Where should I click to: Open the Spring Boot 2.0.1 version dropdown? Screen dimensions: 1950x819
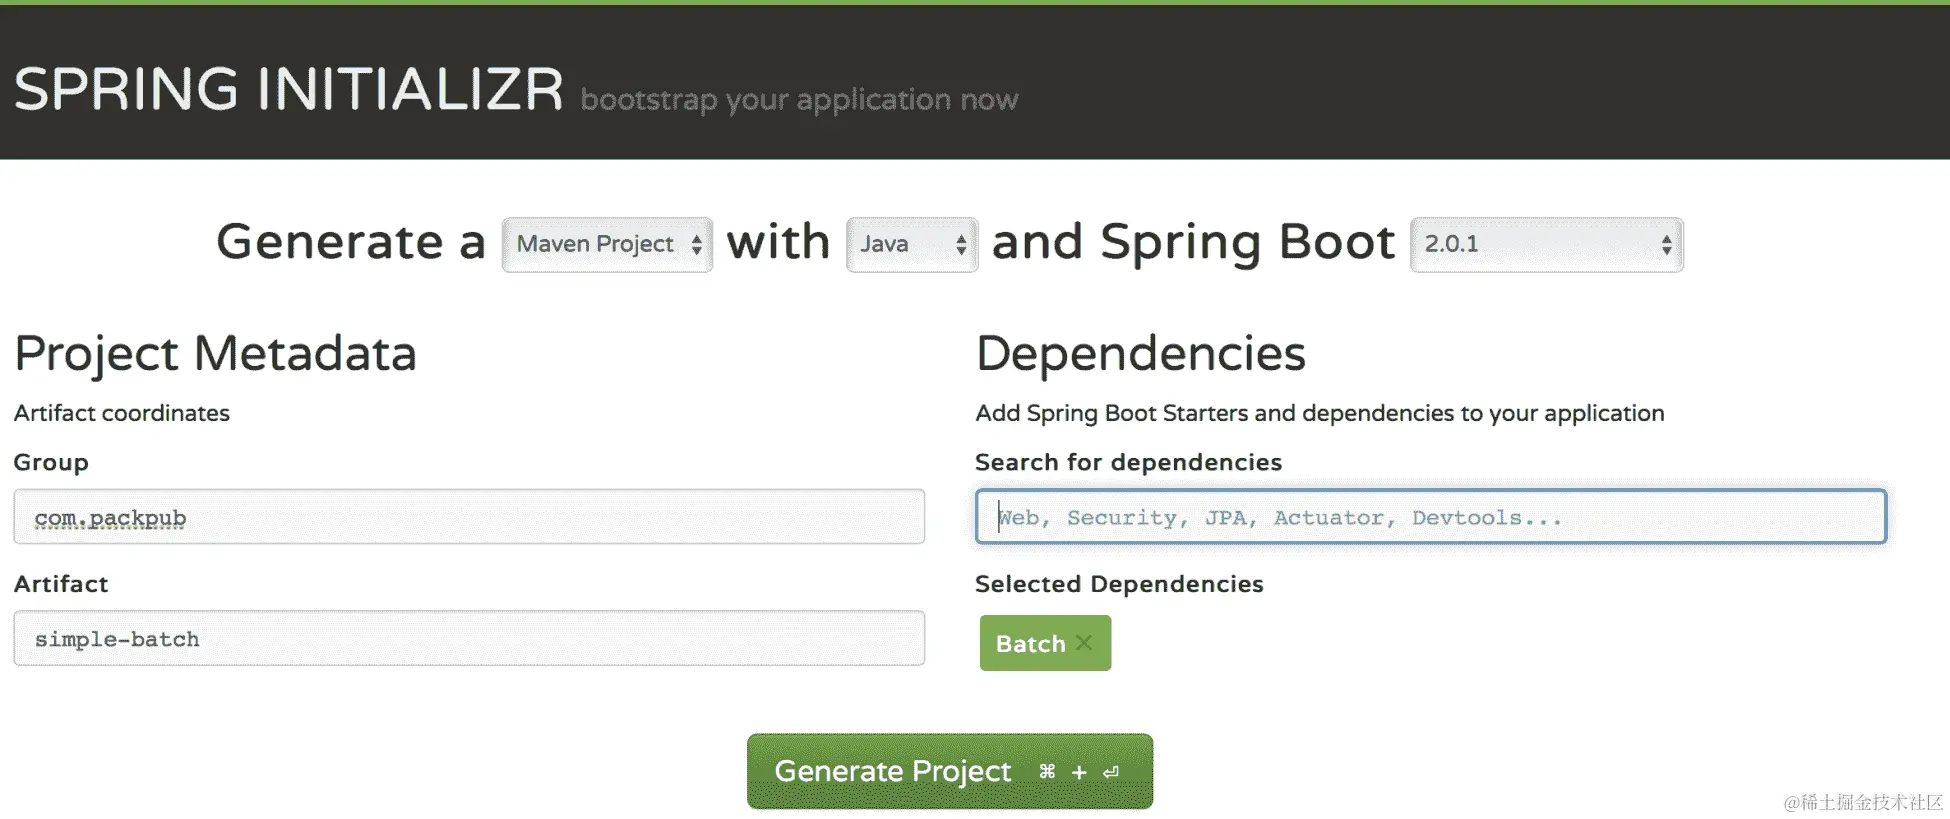coord(1547,245)
